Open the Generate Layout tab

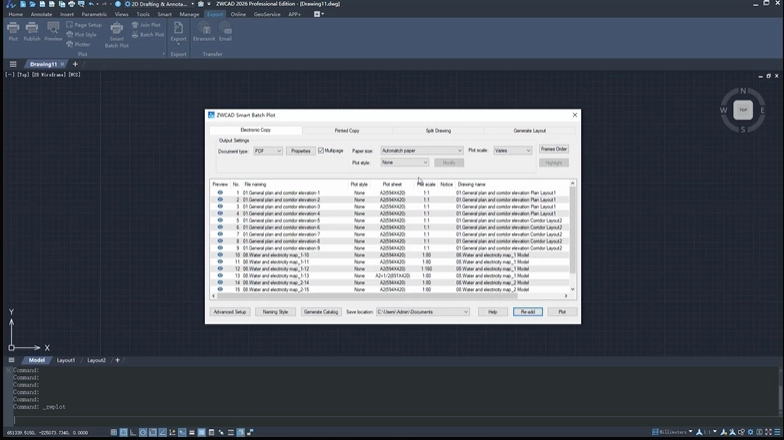coord(530,130)
